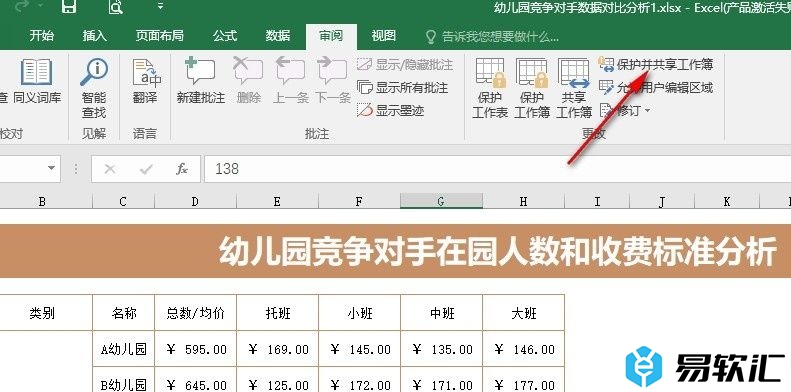Image resolution: width=791 pixels, height=392 pixels.
Task: Click the 小班 header cell
Action: click(360, 313)
